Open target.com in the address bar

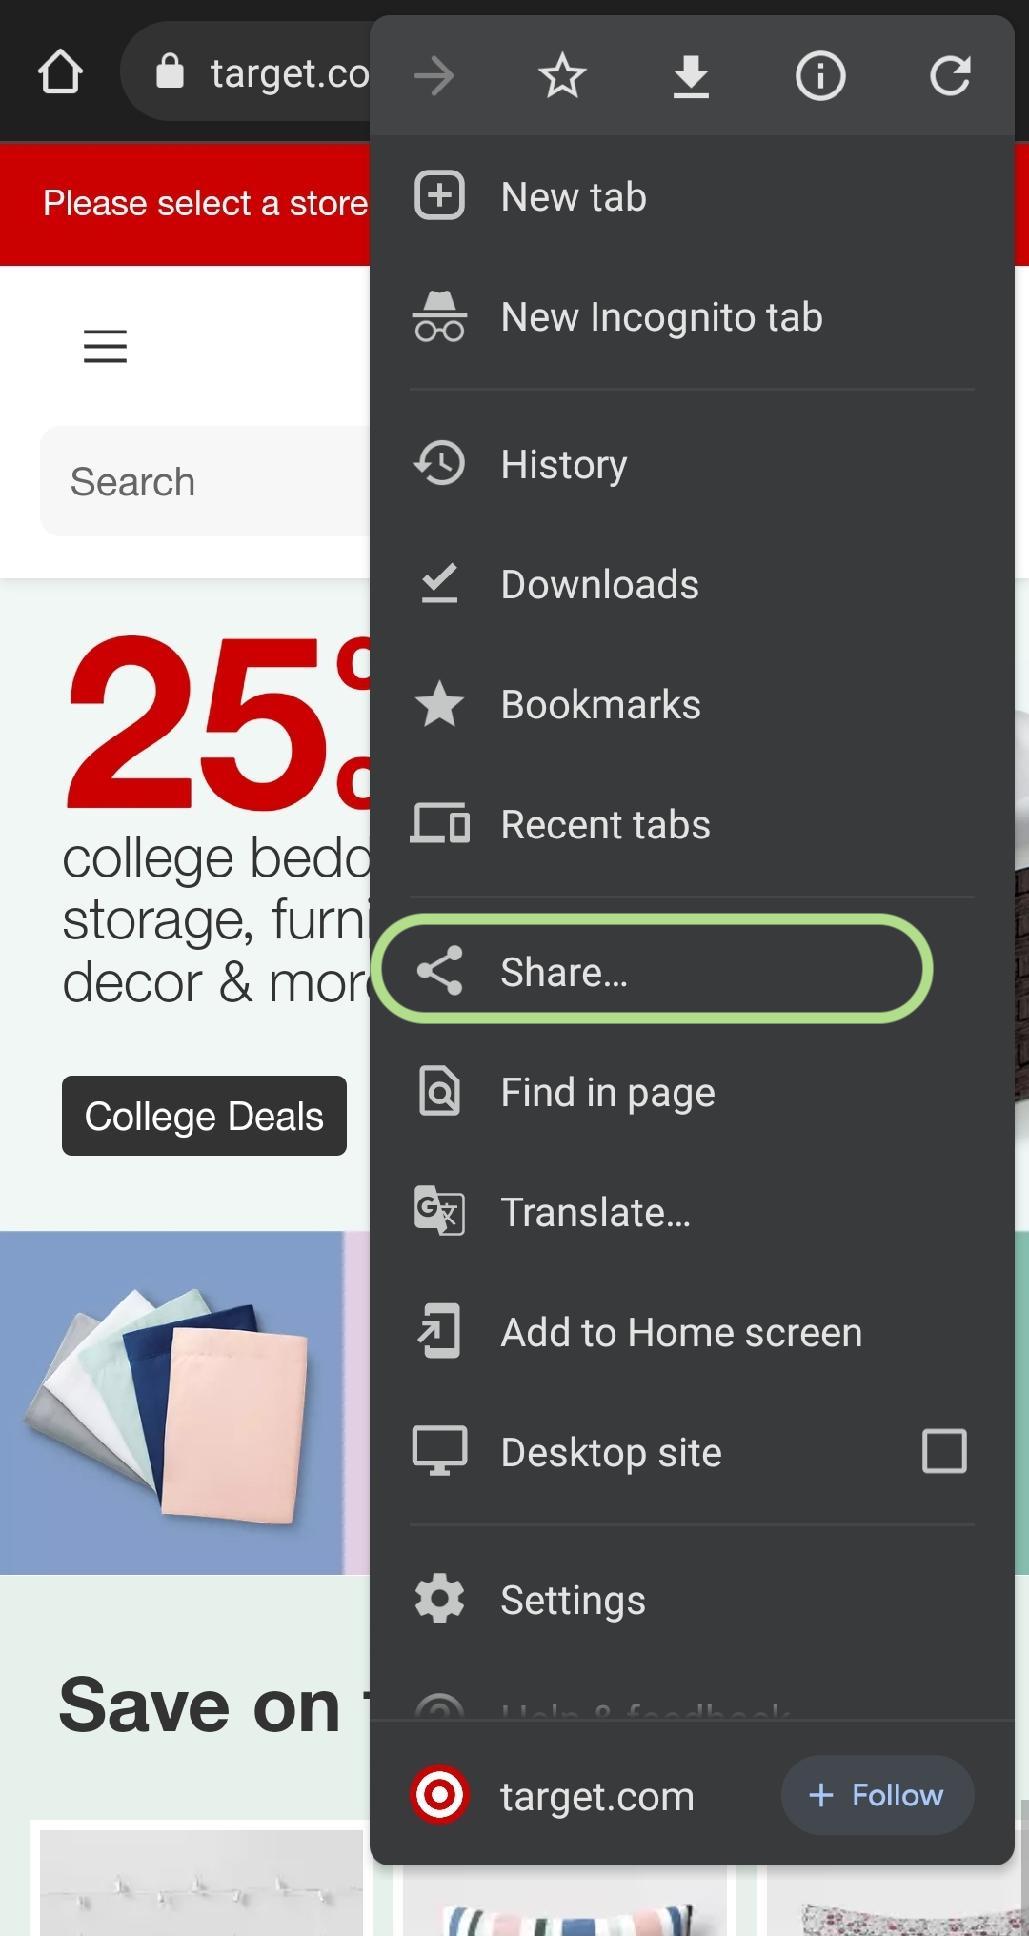(290, 71)
